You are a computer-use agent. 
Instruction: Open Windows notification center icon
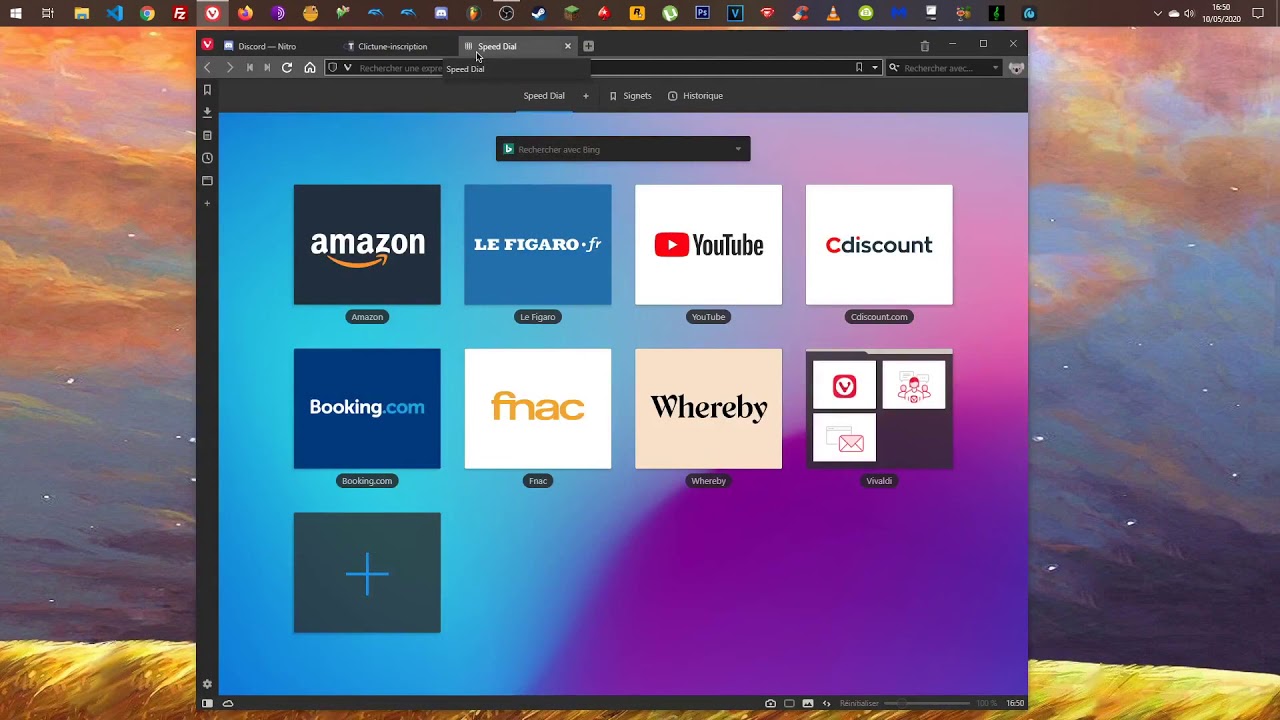pos(1258,14)
